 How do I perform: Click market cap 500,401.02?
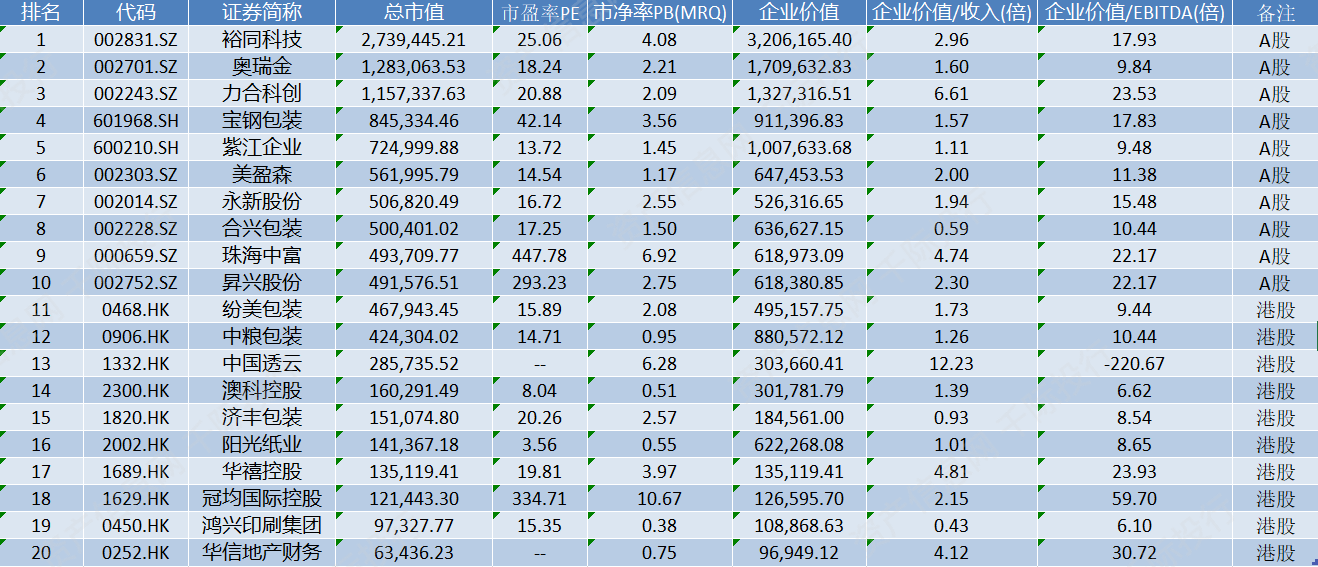[x=414, y=229]
